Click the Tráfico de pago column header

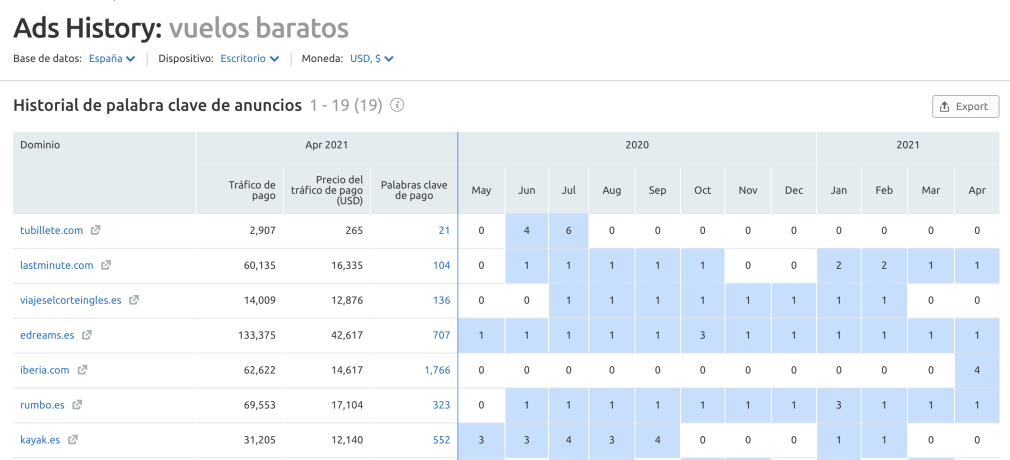click(251, 190)
